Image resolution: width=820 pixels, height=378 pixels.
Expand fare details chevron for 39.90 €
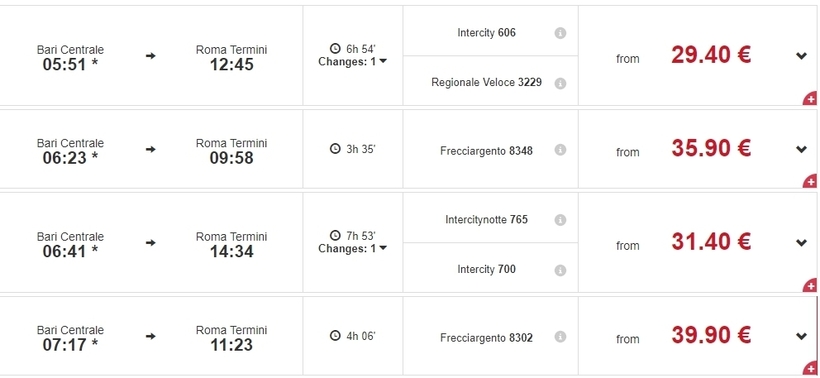pyautogui.click(x=801, y=336)
